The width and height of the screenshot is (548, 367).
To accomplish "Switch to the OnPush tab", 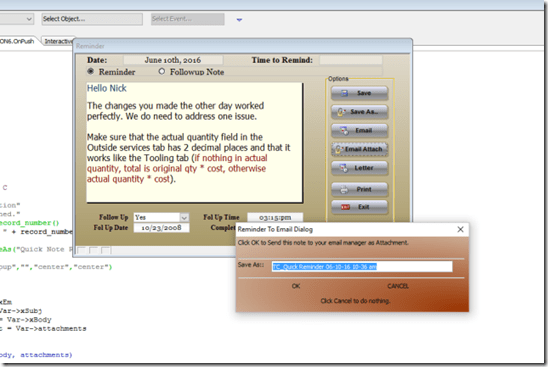I will click(17, 41).
